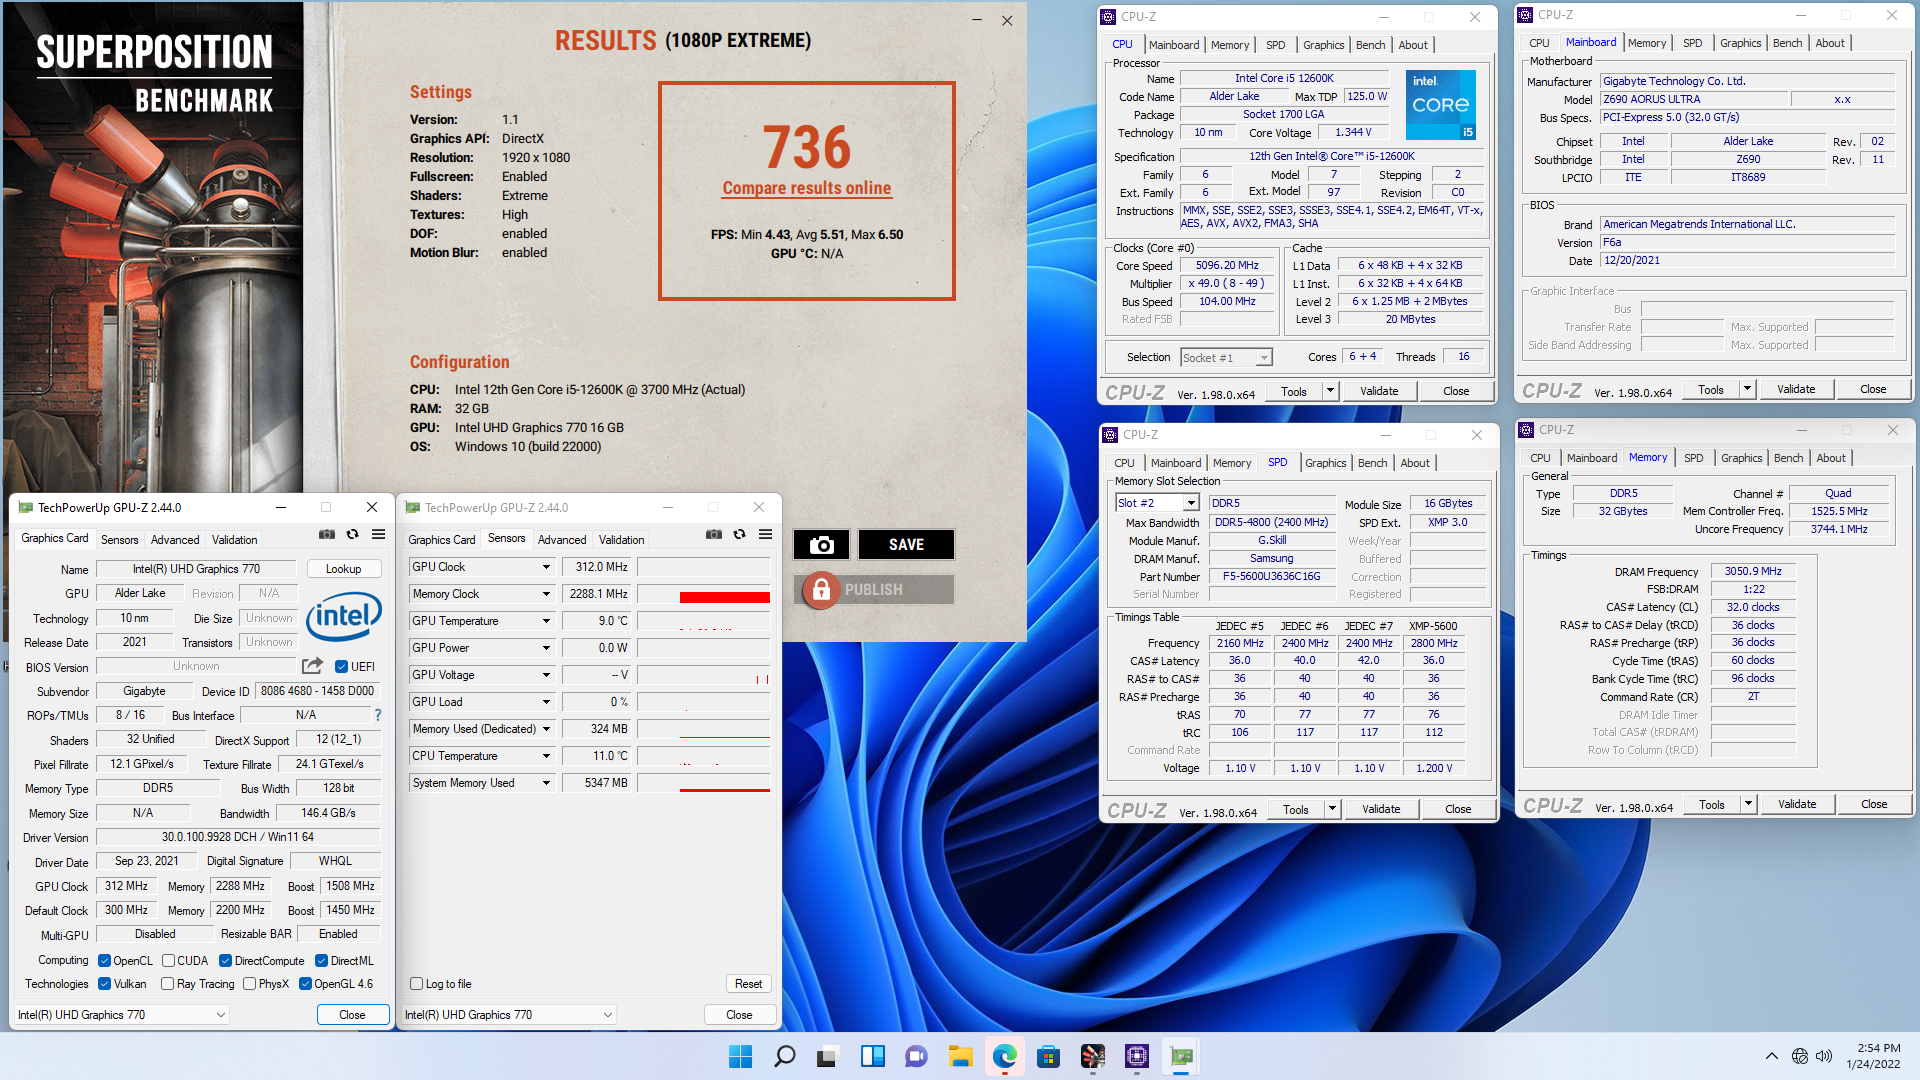
Task: Open Validation tab in GPU-Z Sensors window
Action: [621, 540]
